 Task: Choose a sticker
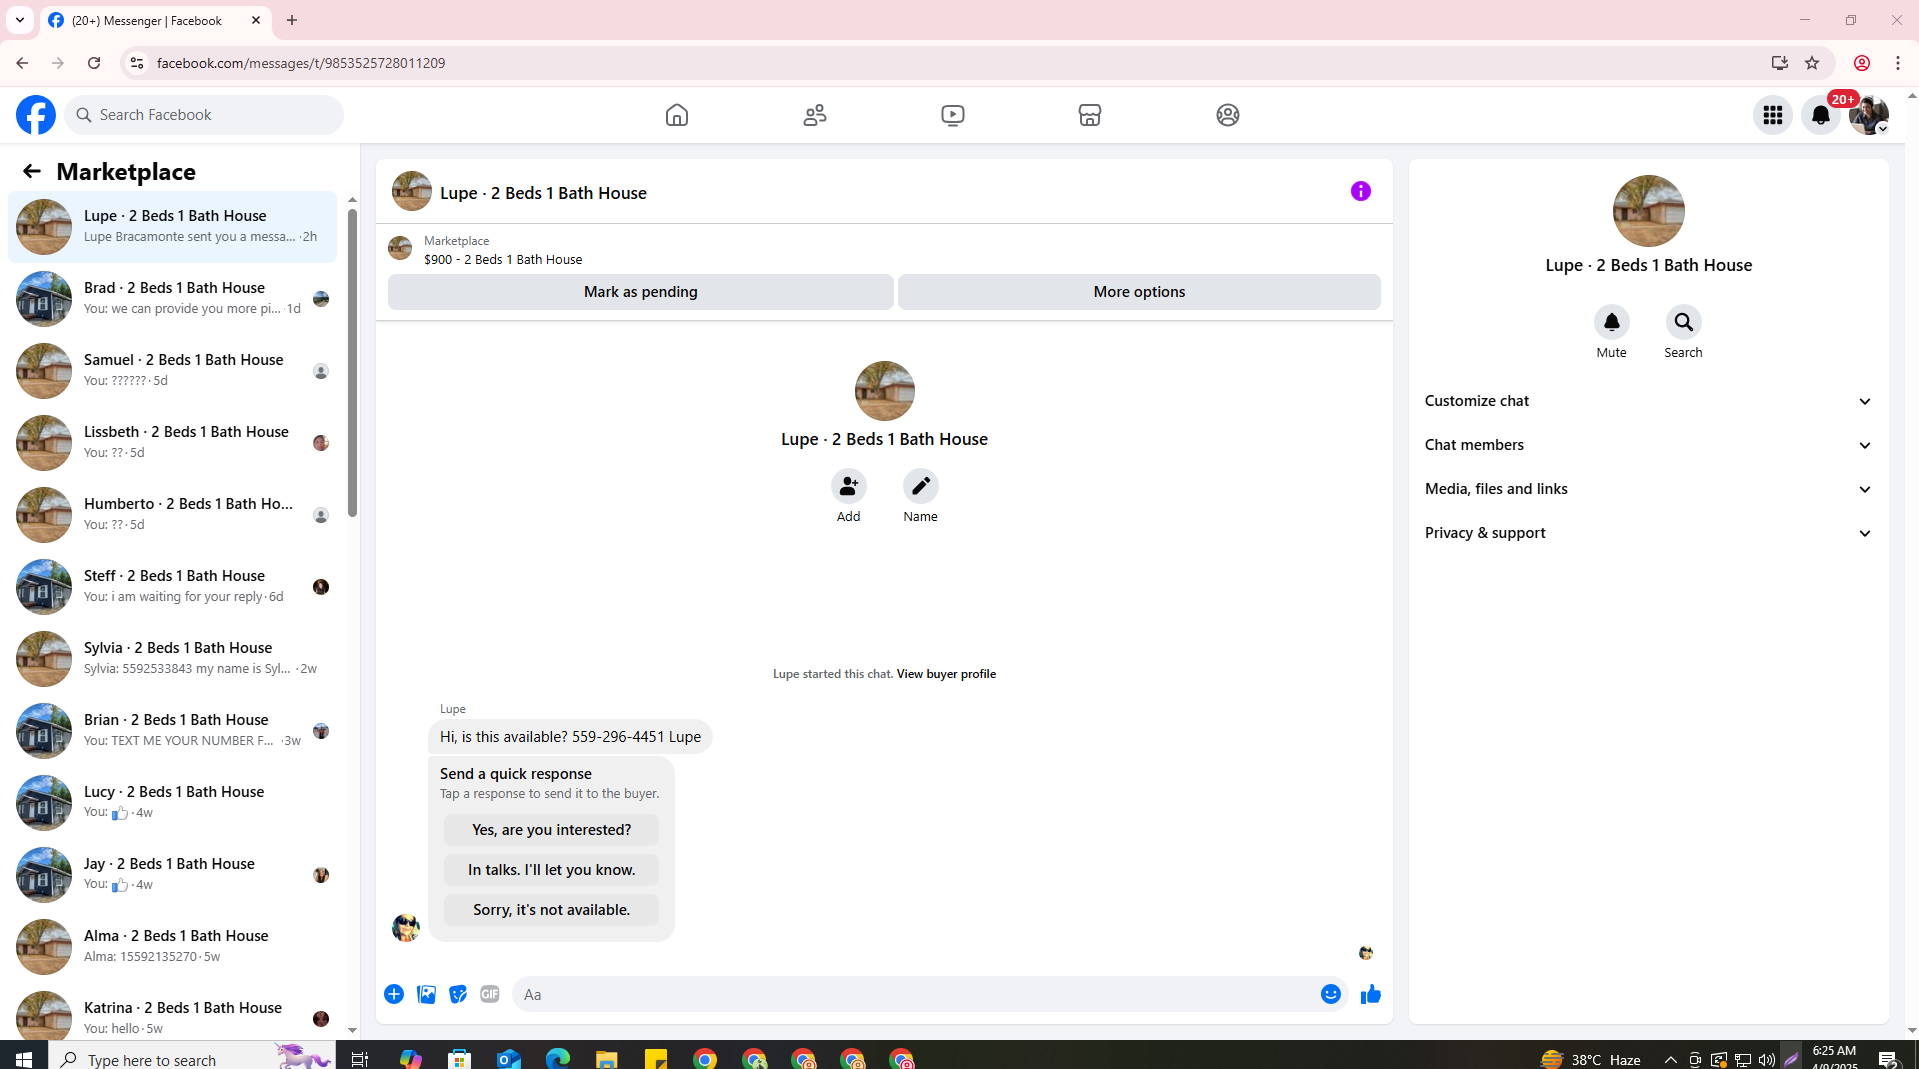pyautogui.click(x=458, y=994)
